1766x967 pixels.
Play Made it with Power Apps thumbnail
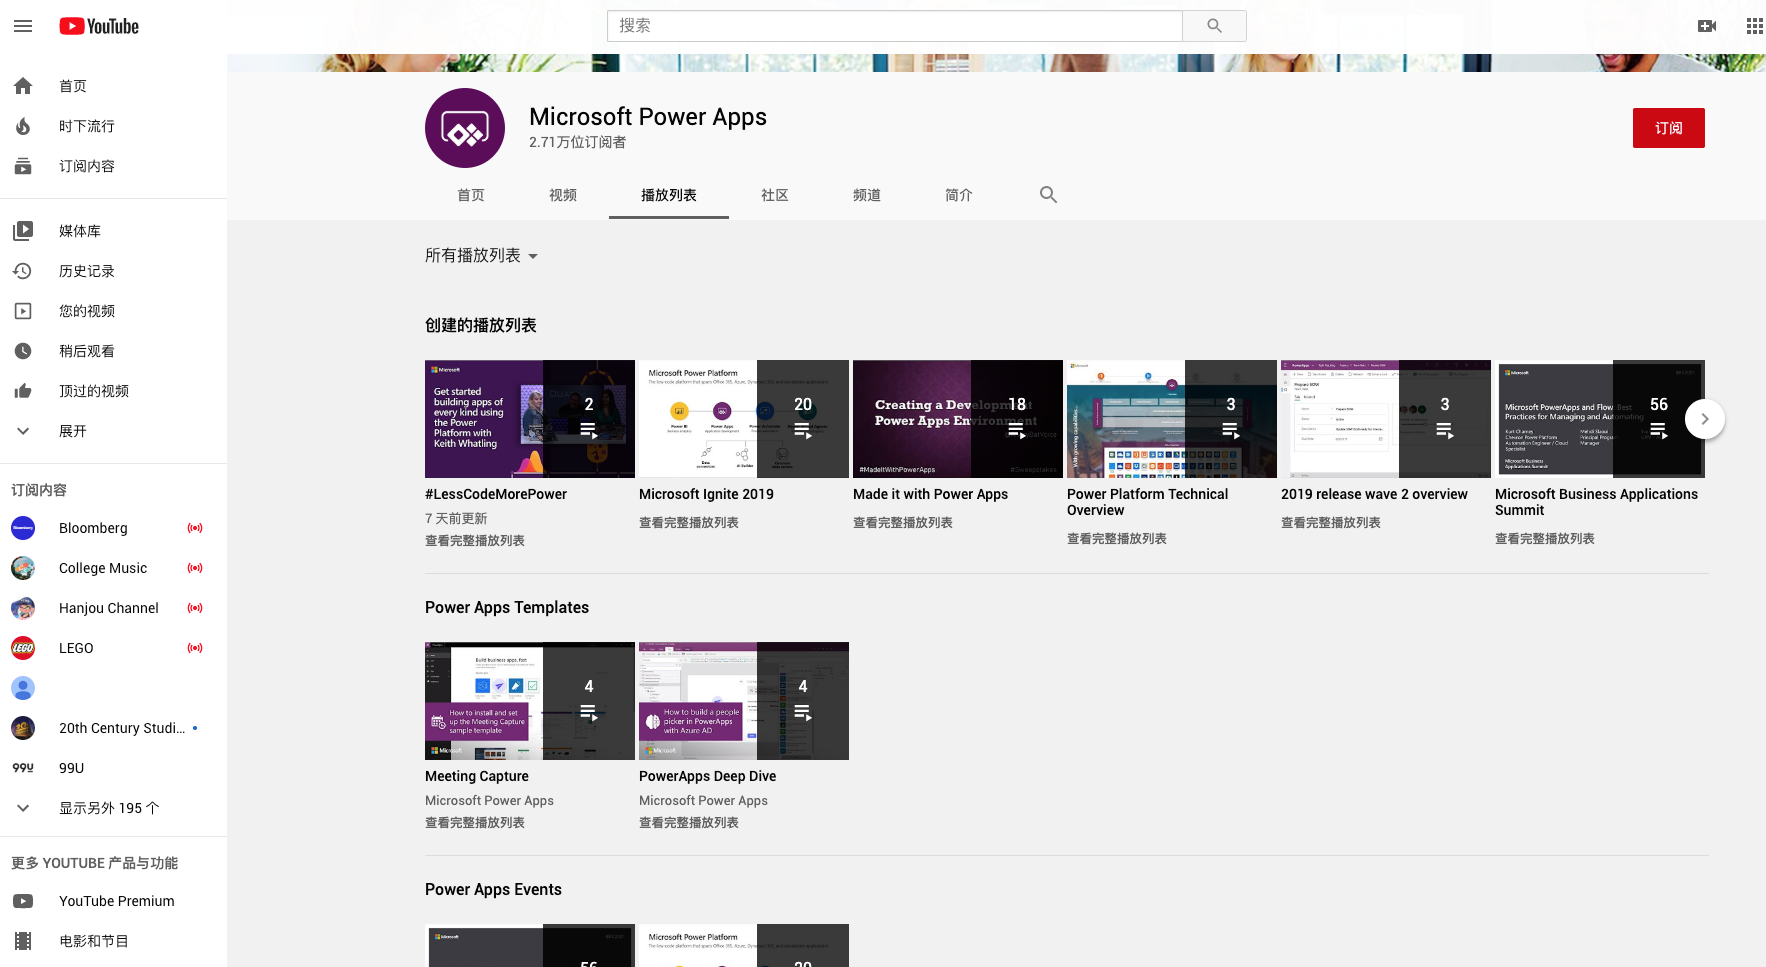958,419
